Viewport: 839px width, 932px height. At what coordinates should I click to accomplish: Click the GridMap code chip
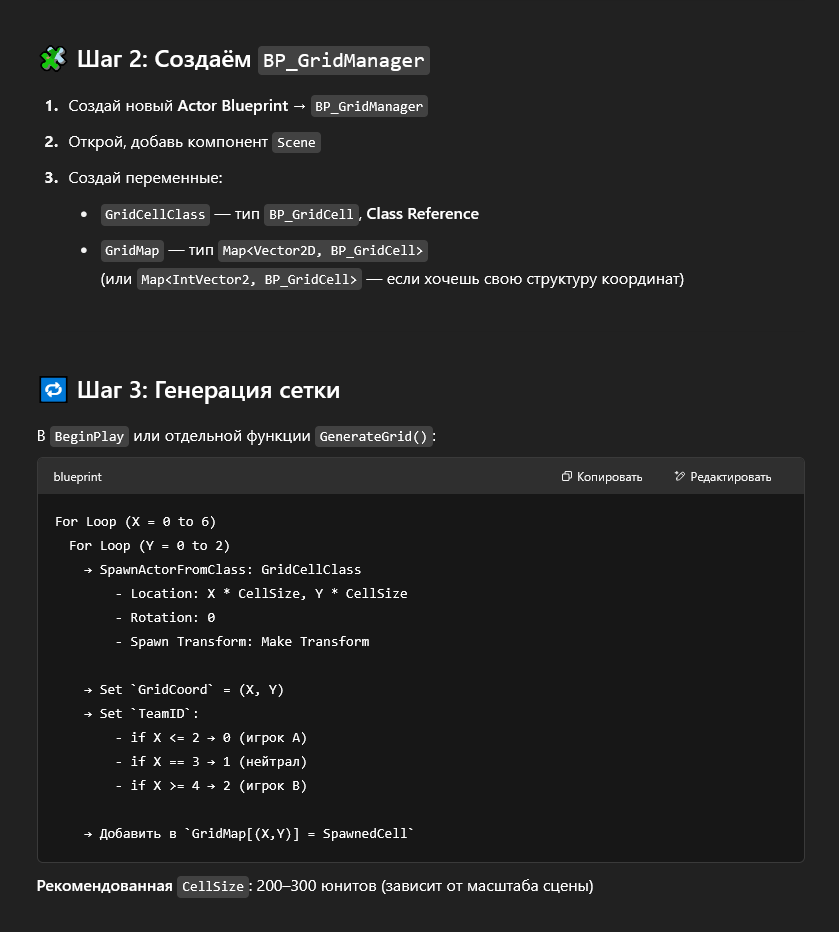132,250
